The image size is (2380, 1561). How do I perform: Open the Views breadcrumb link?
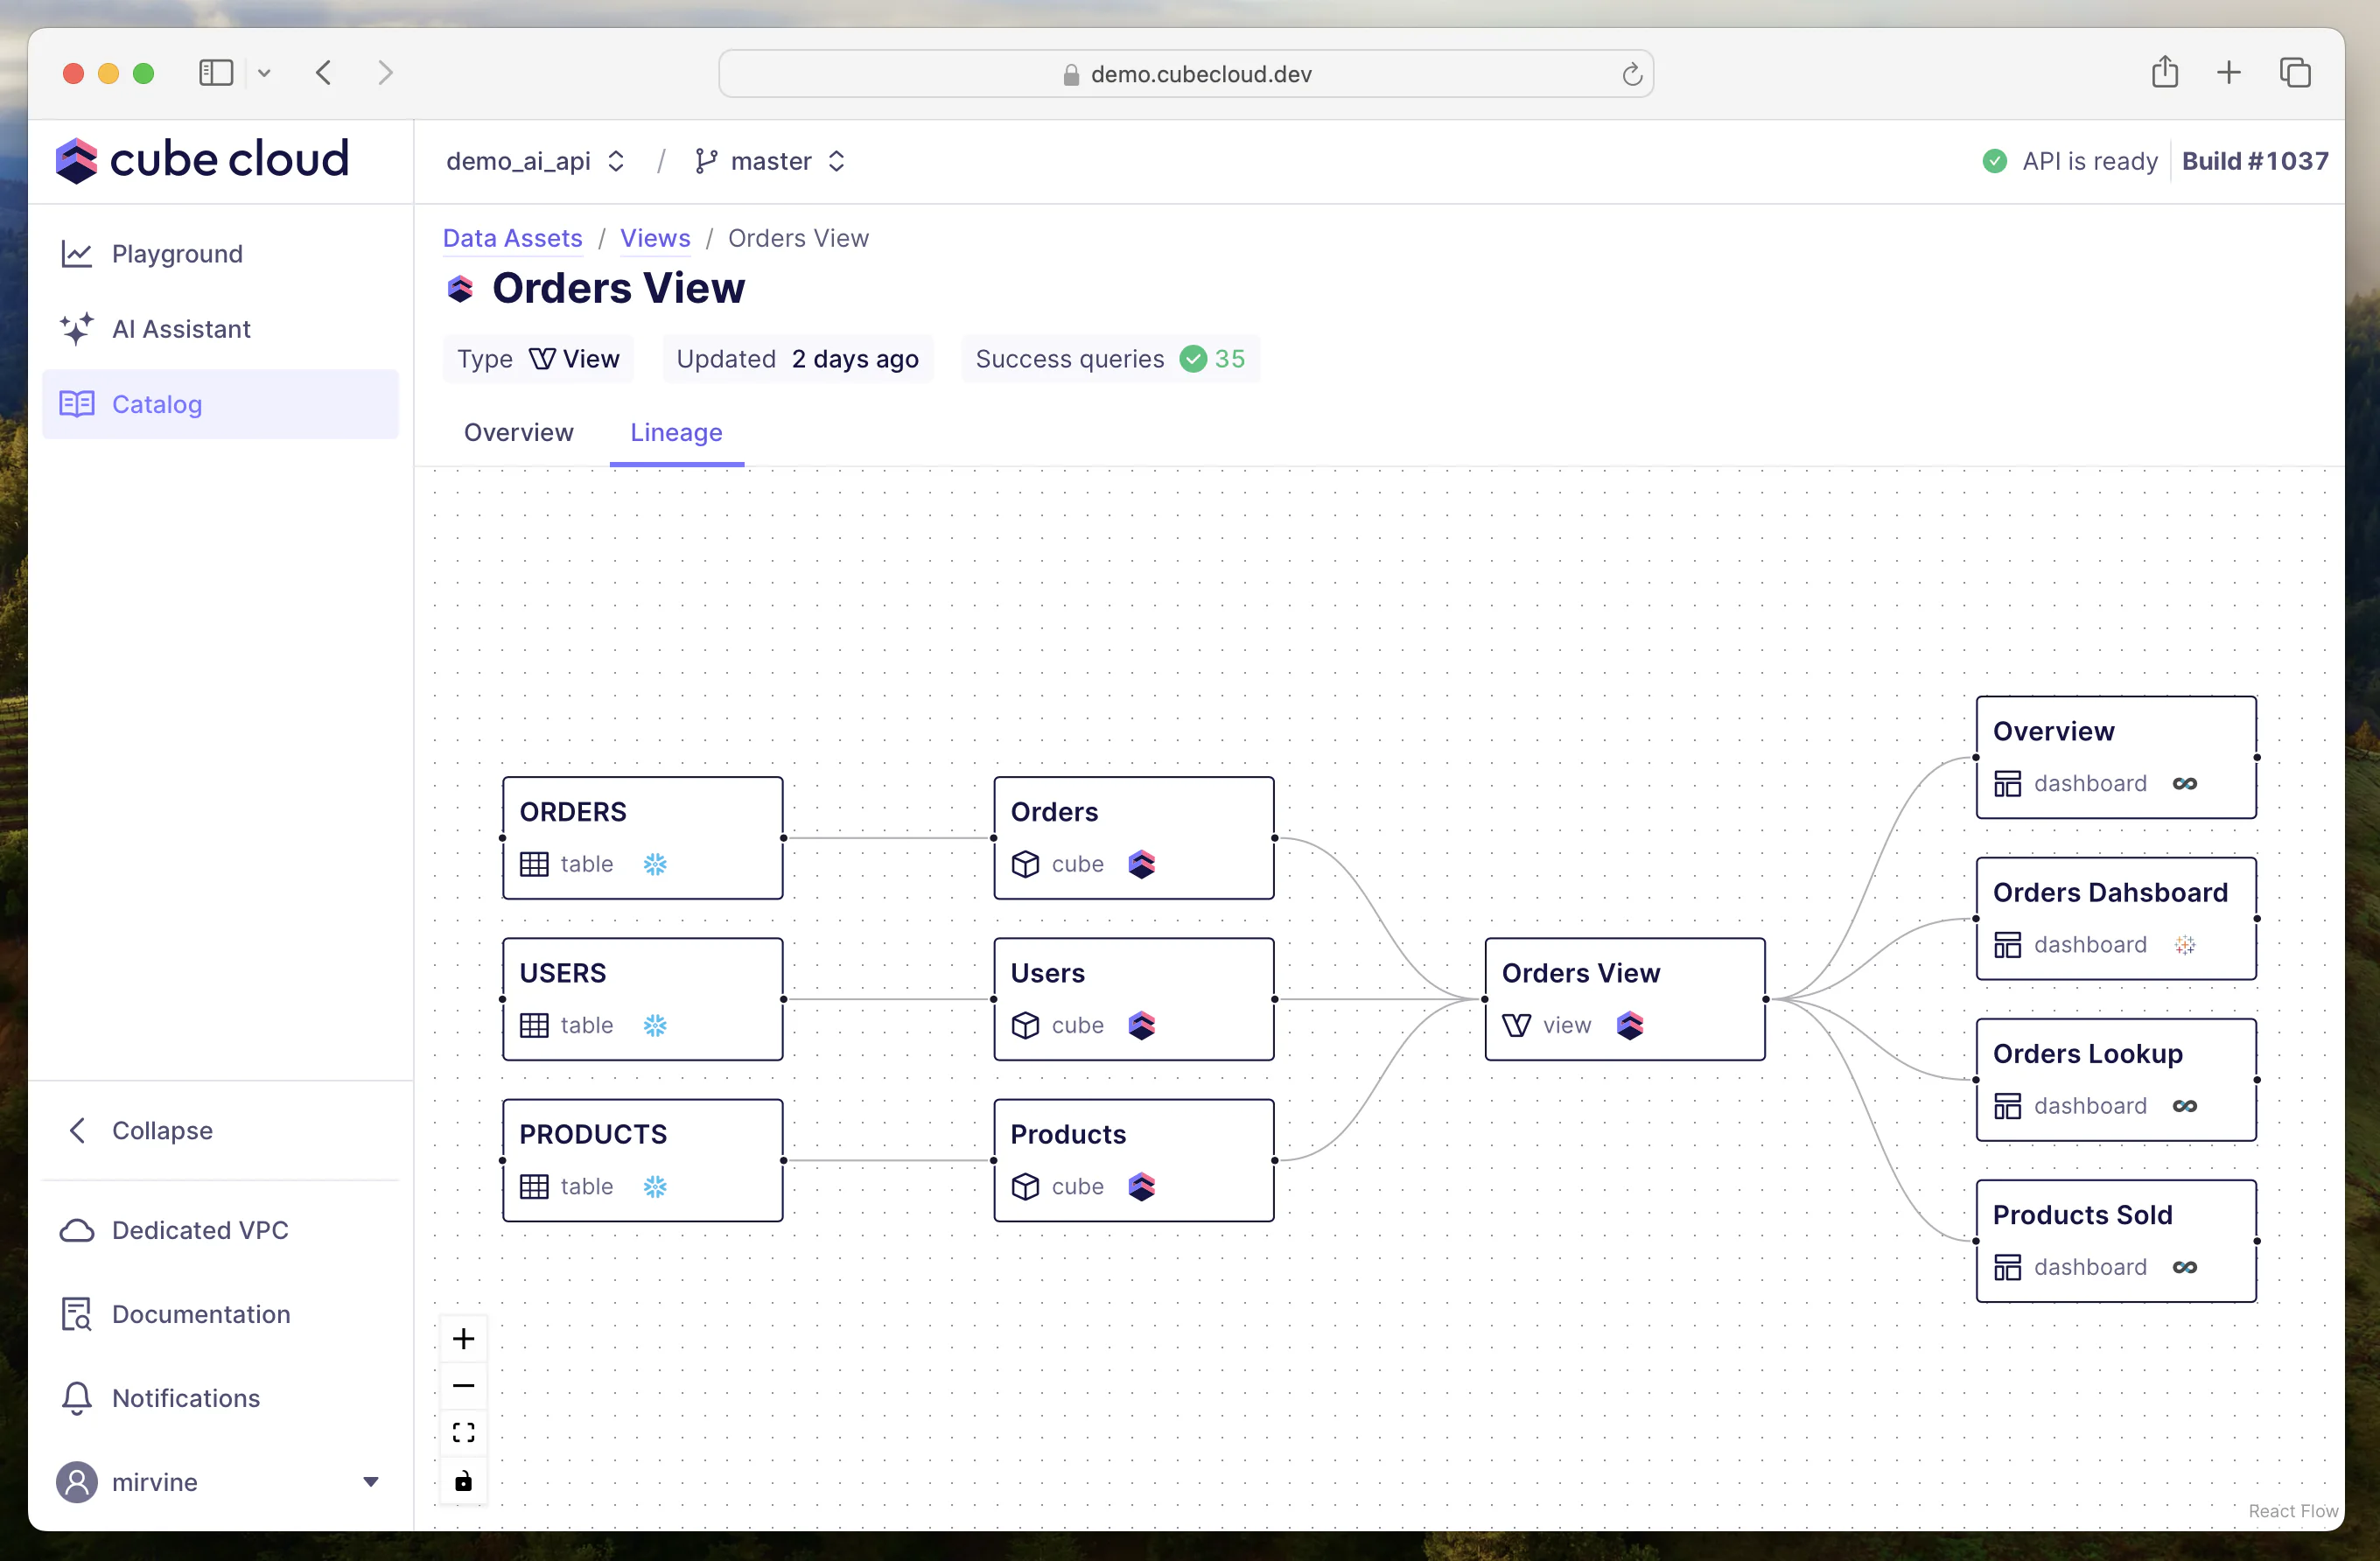[655, 238]
